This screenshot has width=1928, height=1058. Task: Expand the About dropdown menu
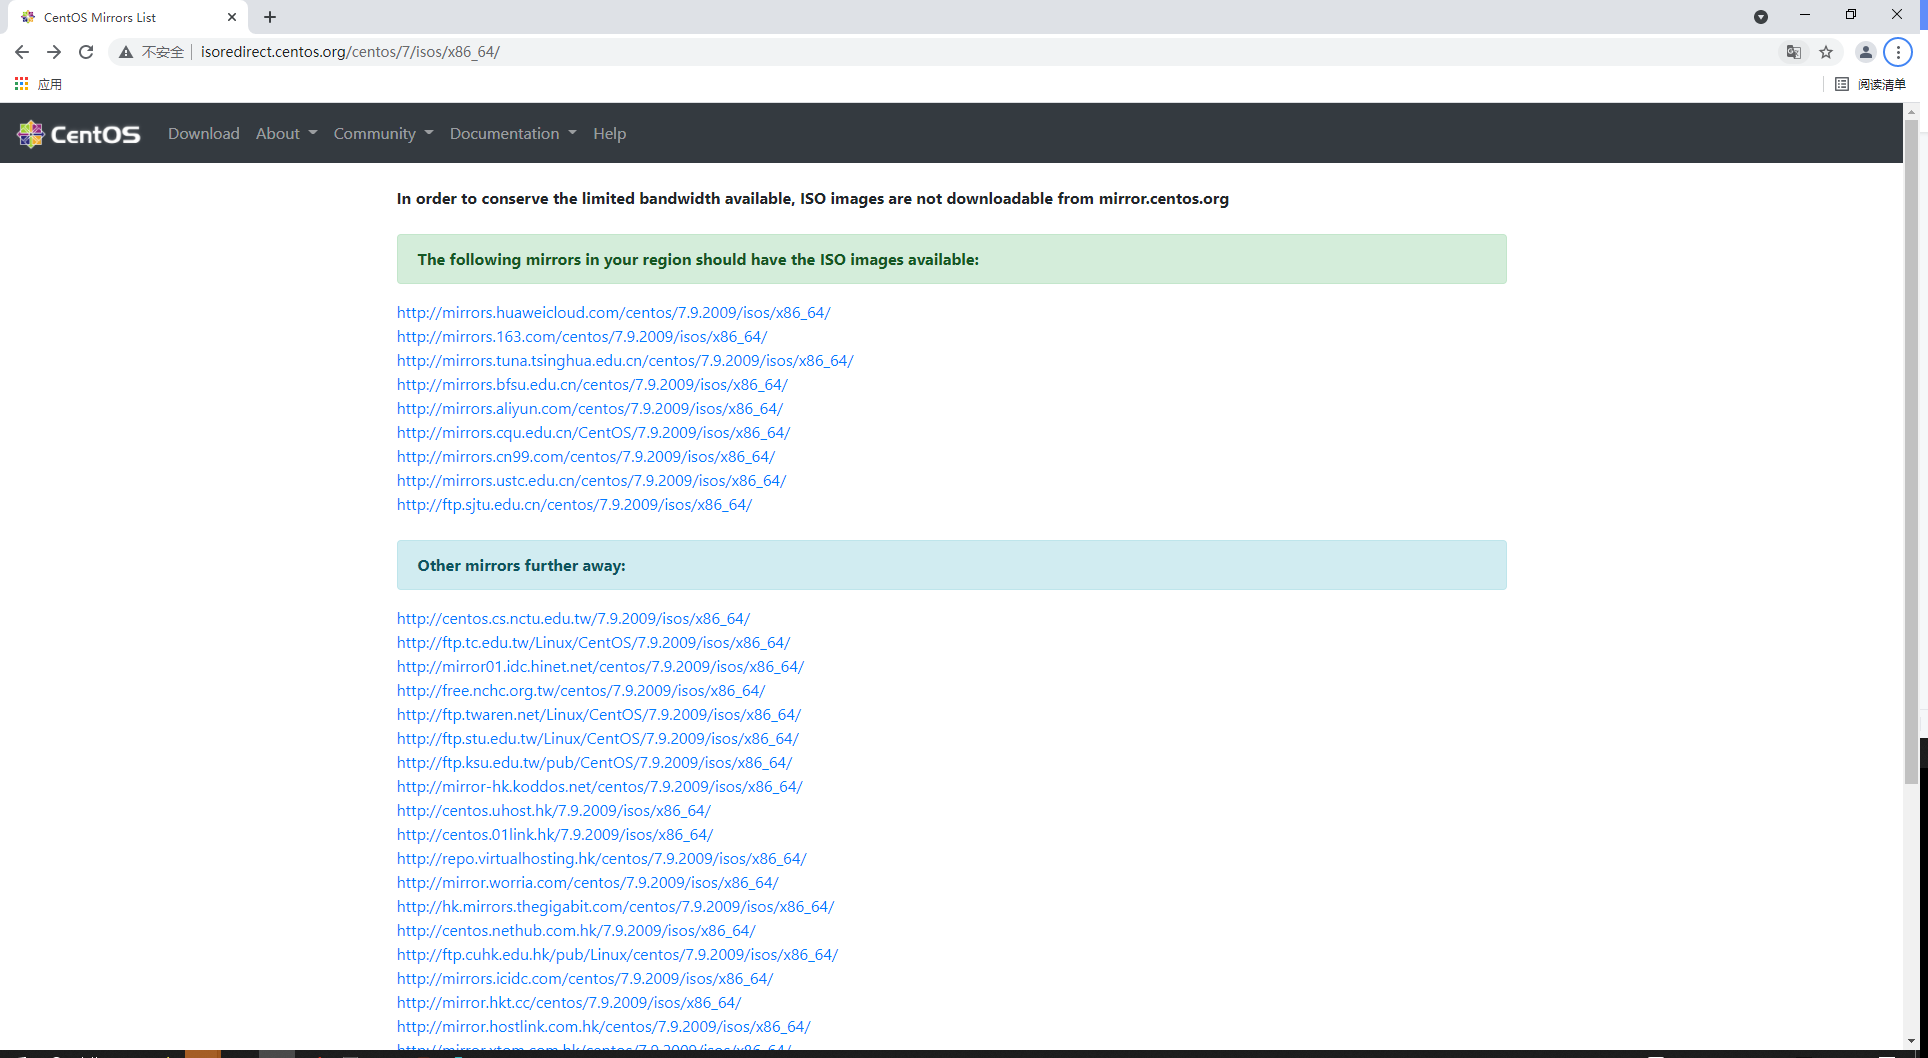pos(287,134)
